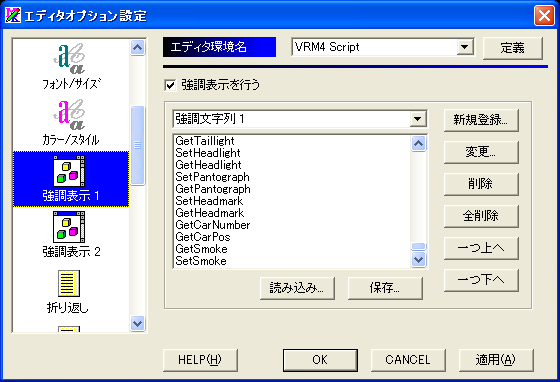Select GetCarNumber in the keyword list
The width and height of the screenshot is (560, 382).
pos(292,225)
